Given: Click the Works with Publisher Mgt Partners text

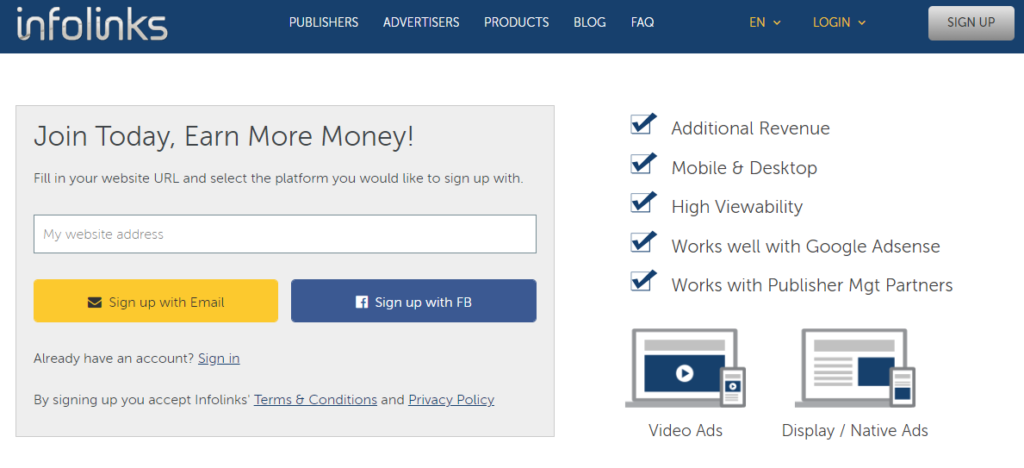Looking at the screenshot, I should point(812,286).
